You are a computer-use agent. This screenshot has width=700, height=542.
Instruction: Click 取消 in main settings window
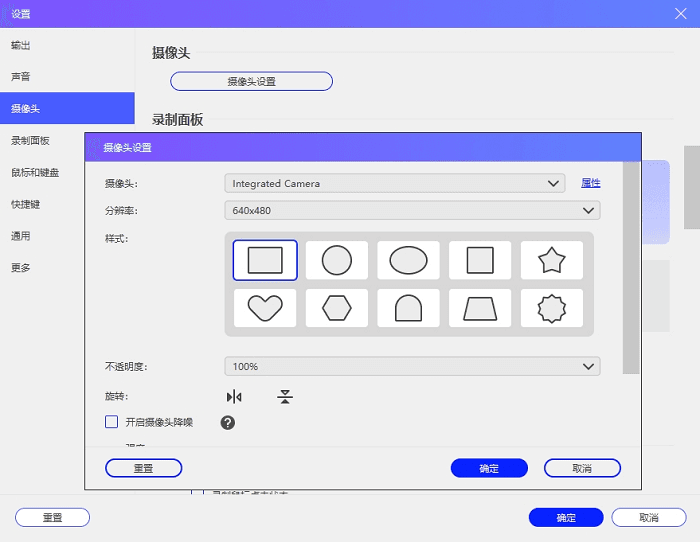coord(649,517)
